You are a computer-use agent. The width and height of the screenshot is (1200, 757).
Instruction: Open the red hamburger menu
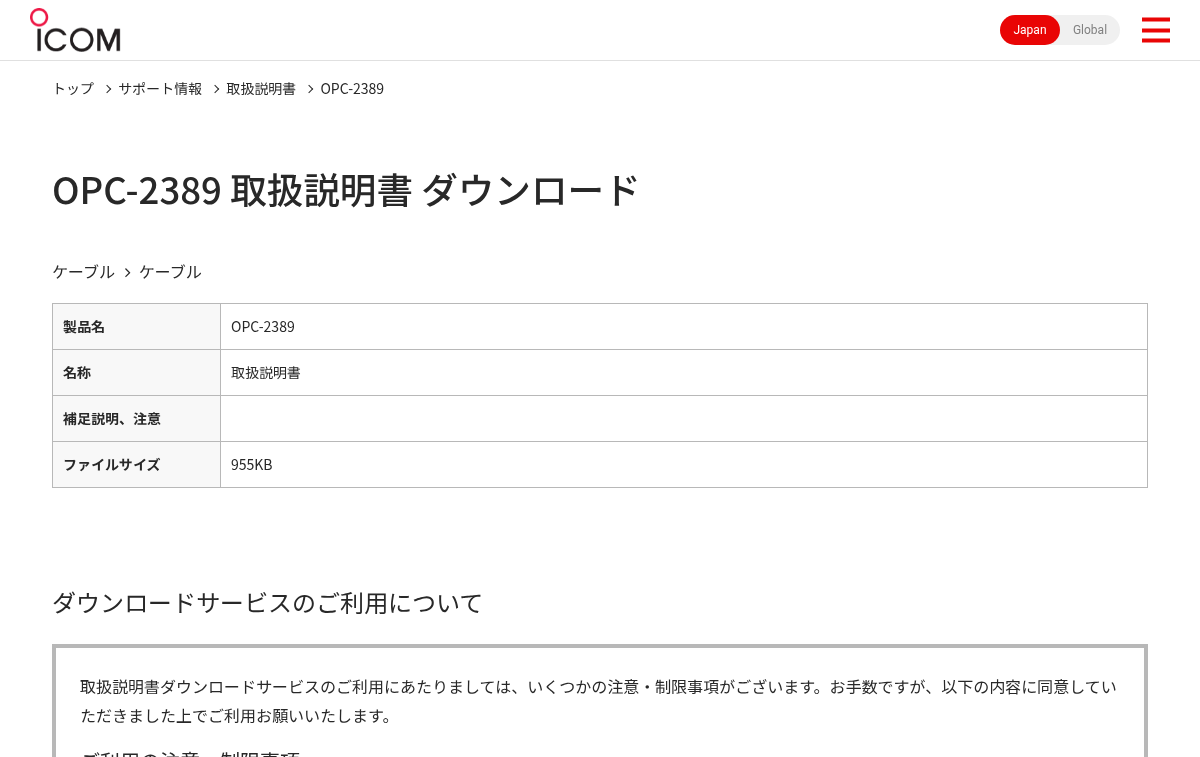coord(1155,30)
